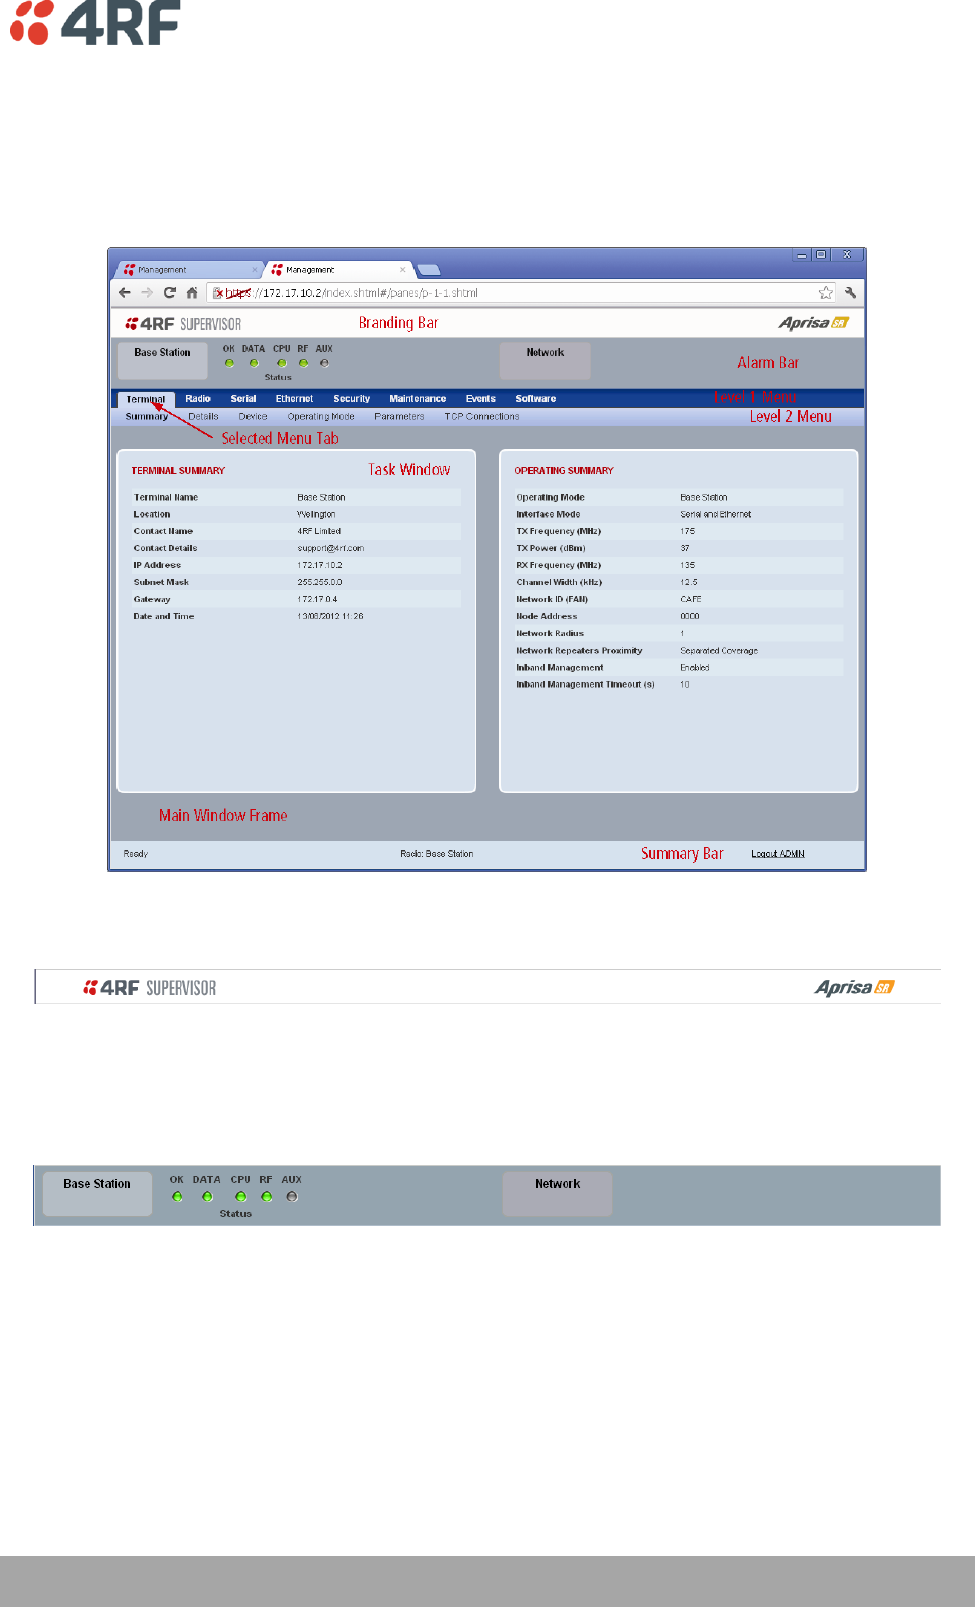Viewport: 975px width, 1607px height.
Task: Select the Device submenu item
Action: (252, 417)
